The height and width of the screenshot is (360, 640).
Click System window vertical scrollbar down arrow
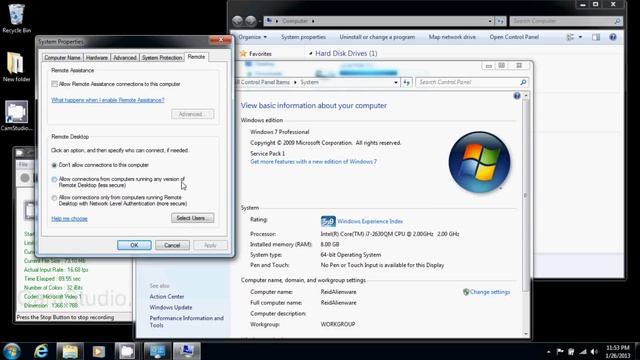(x=526, y=334)
